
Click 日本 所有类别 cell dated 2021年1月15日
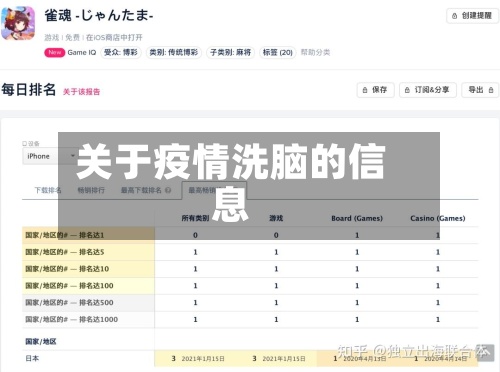[x=195, y=359]
